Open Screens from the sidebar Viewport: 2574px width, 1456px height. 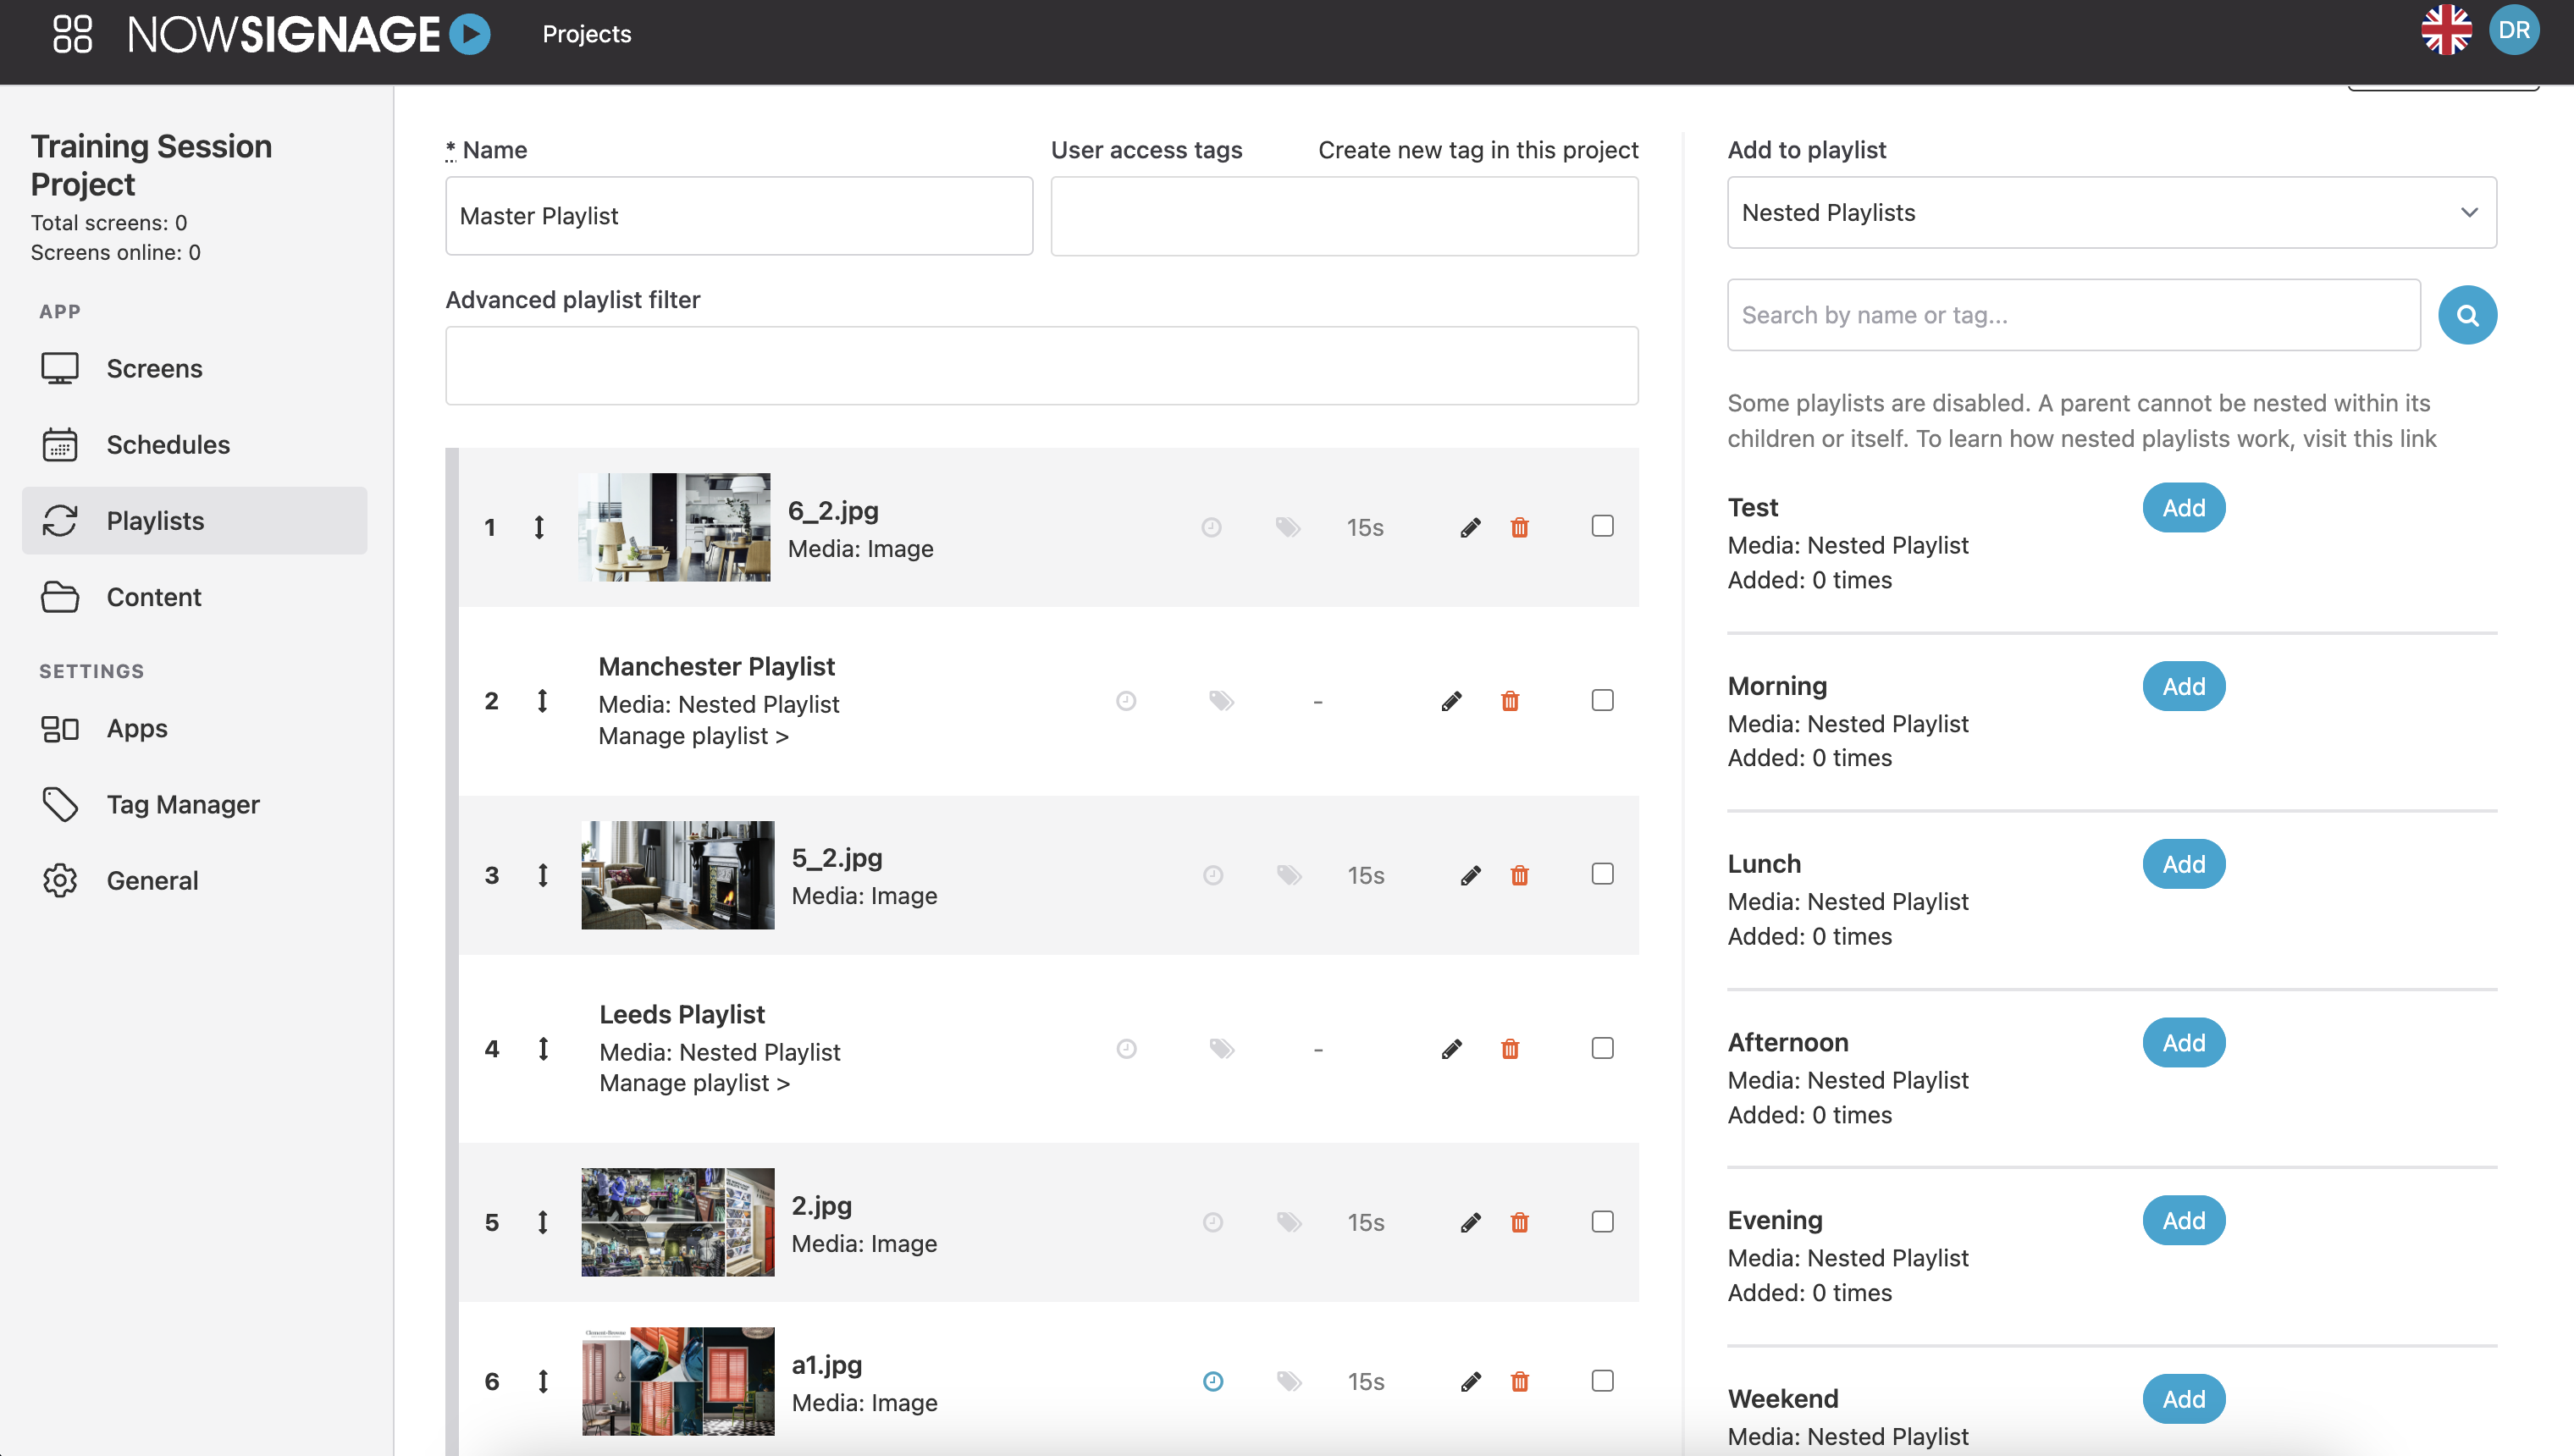click(x=155, y=368)
